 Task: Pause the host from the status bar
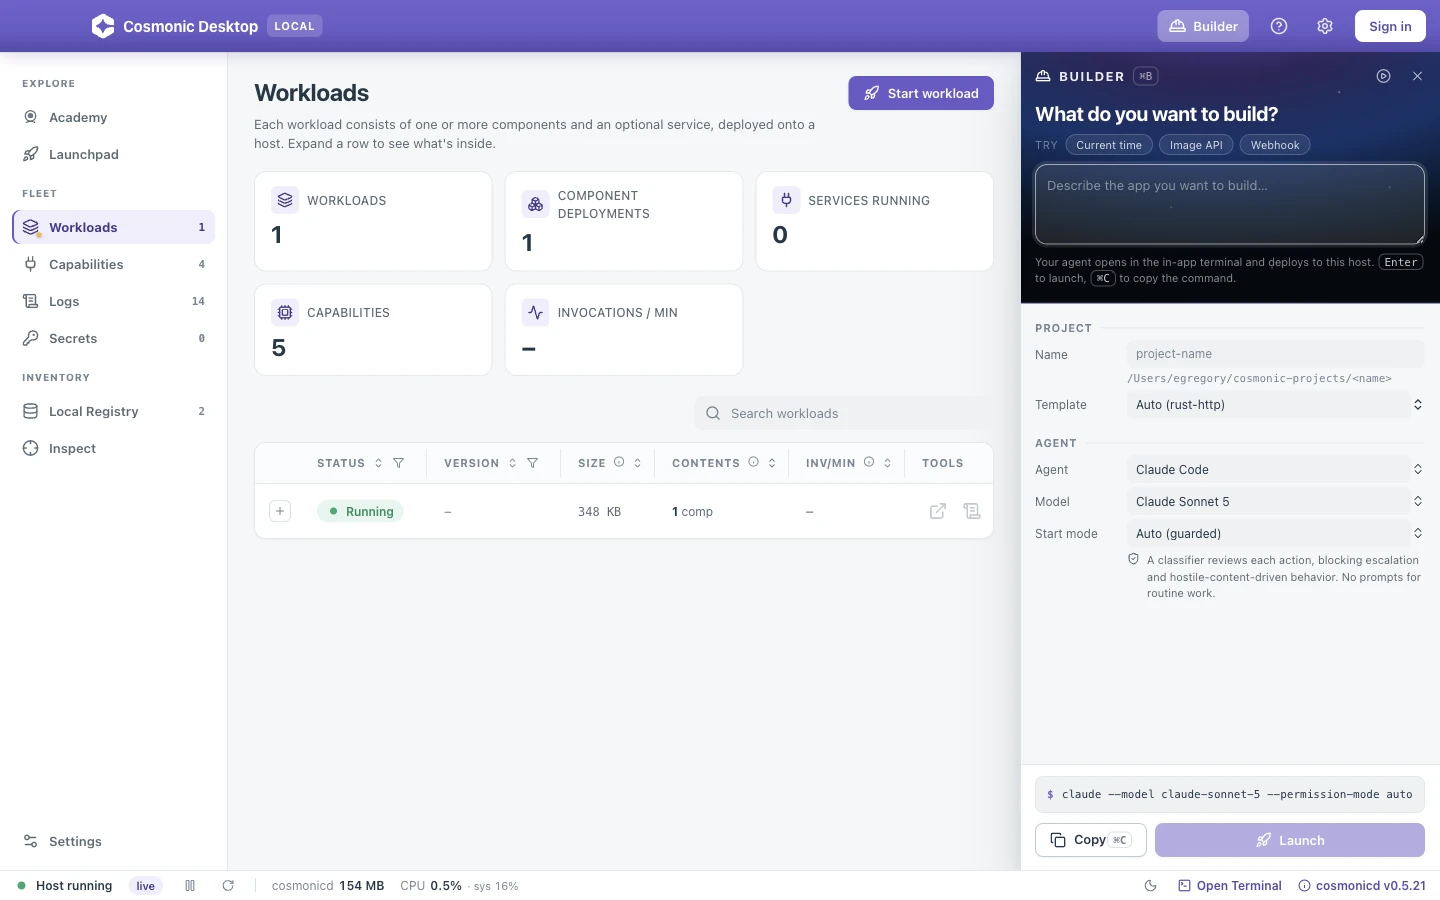(190, 886)
